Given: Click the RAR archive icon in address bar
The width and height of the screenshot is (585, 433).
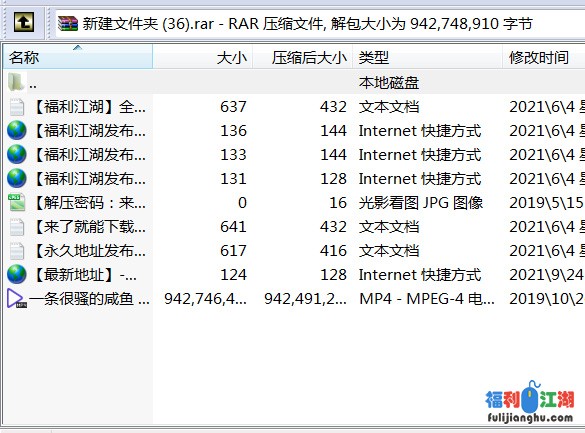Looking at the screenshot, I should point(68,23).
